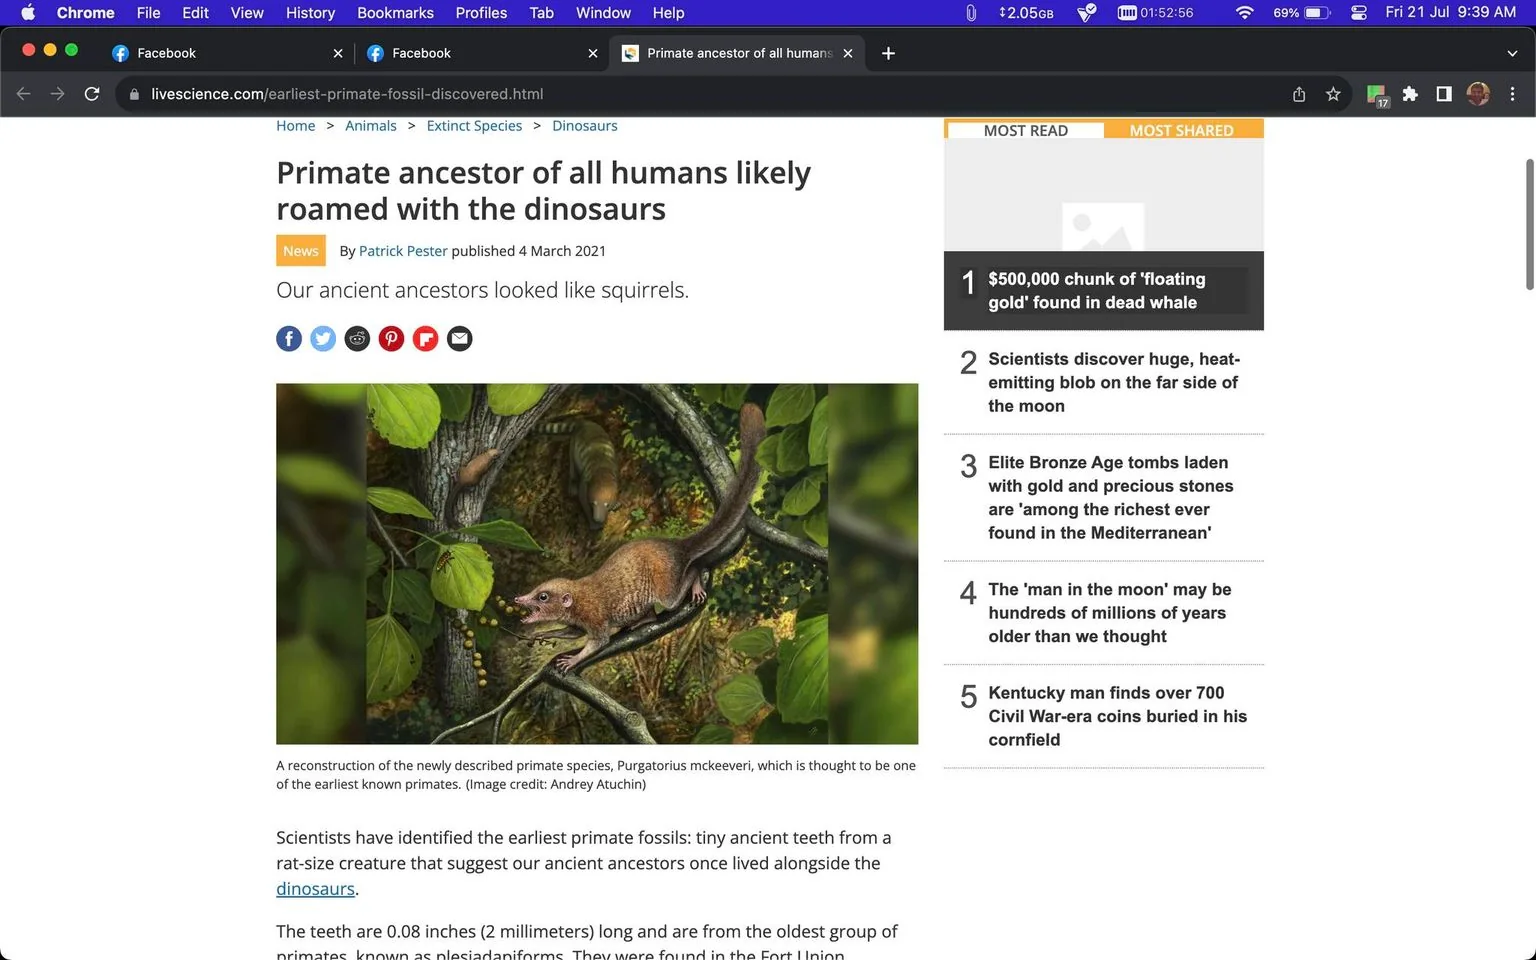Open the Chrome three-dot menu
This screenshot has width=1536, height=960.
1512,94
